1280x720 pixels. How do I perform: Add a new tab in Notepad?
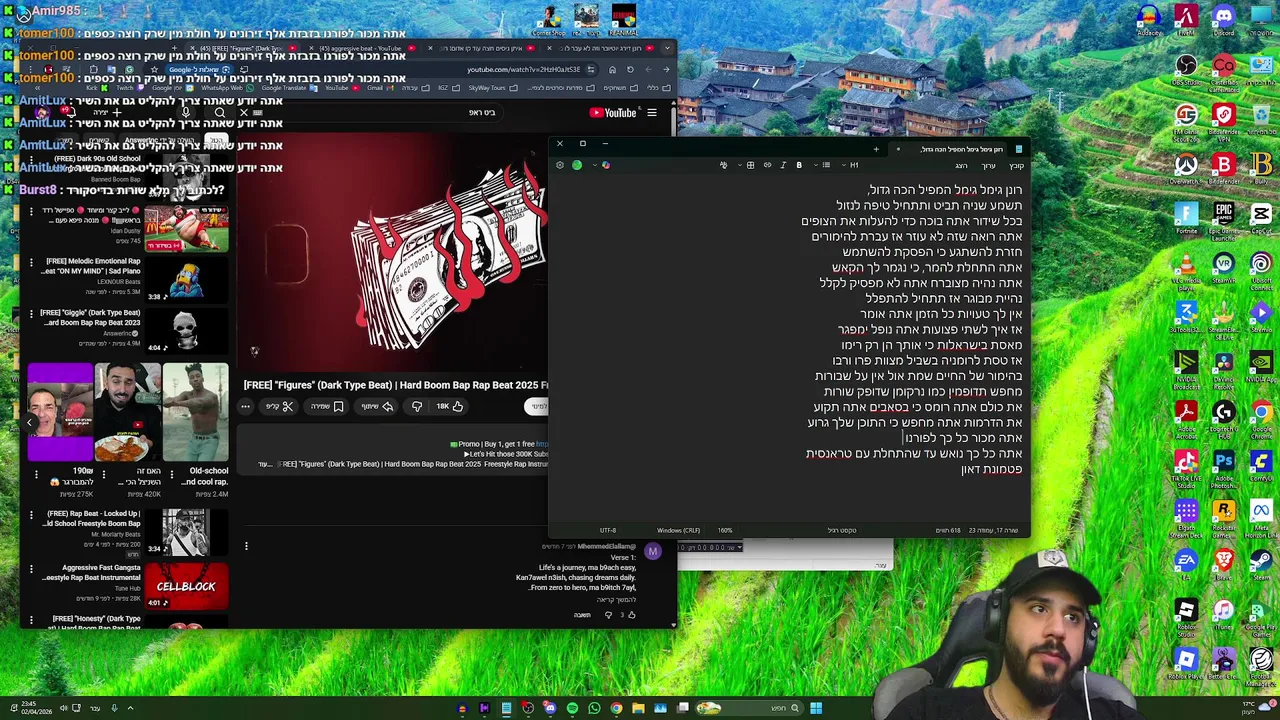coord(876,149)
